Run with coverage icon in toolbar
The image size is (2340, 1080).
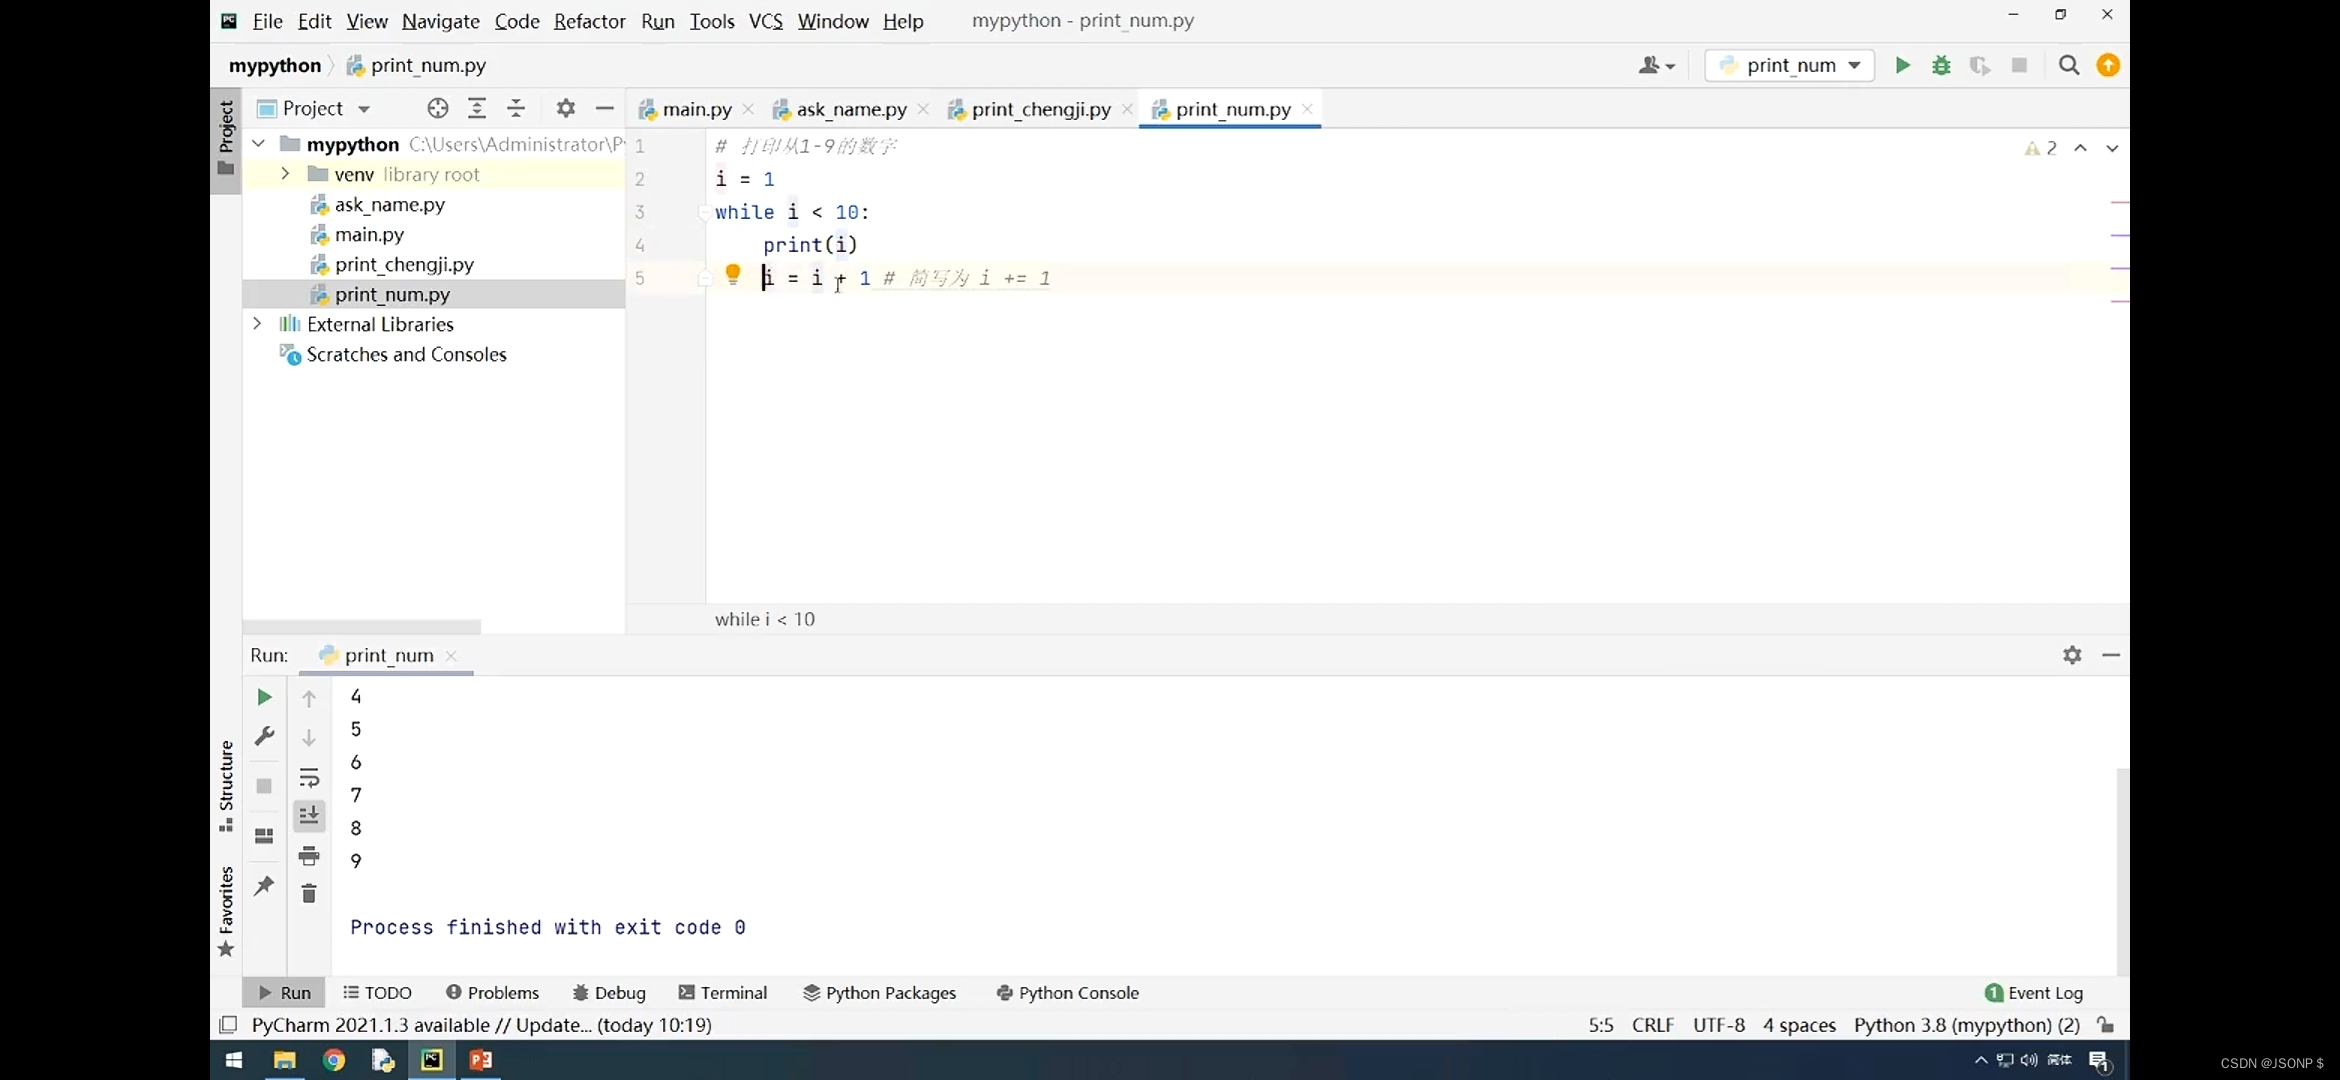1980,65
